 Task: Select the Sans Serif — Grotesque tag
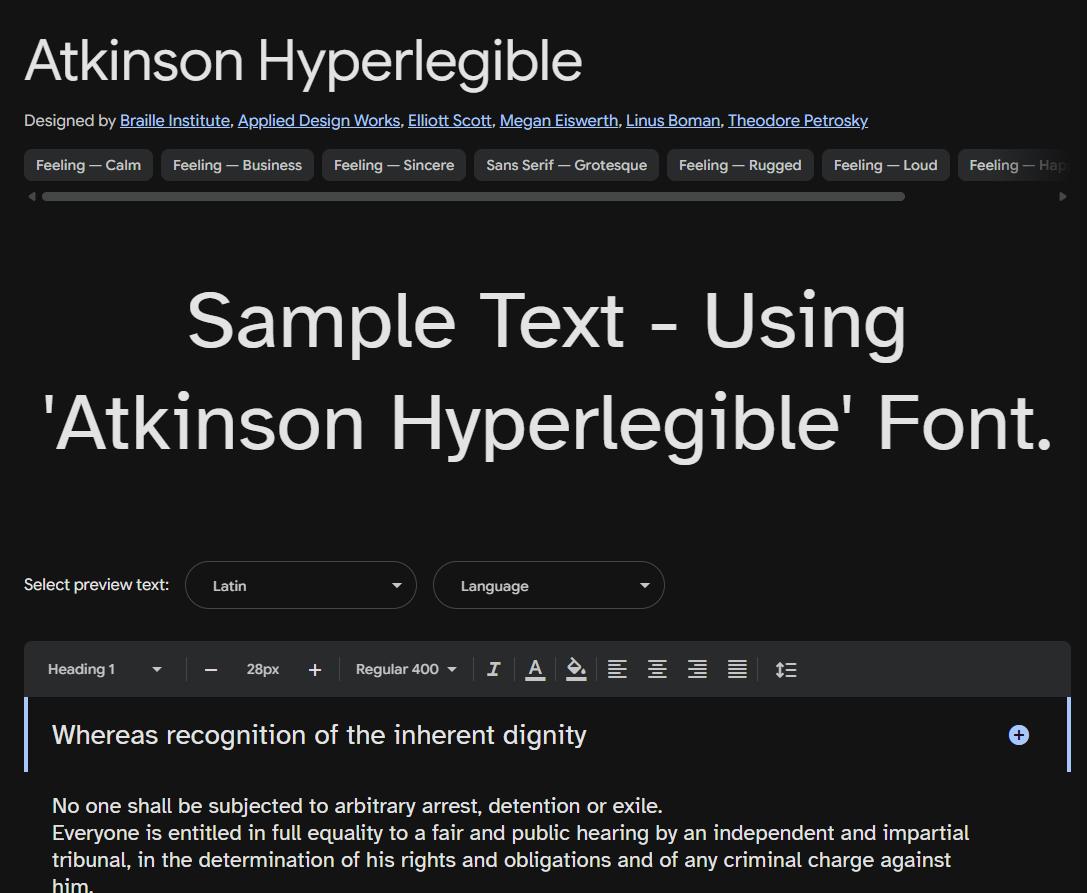click(566, 165)
